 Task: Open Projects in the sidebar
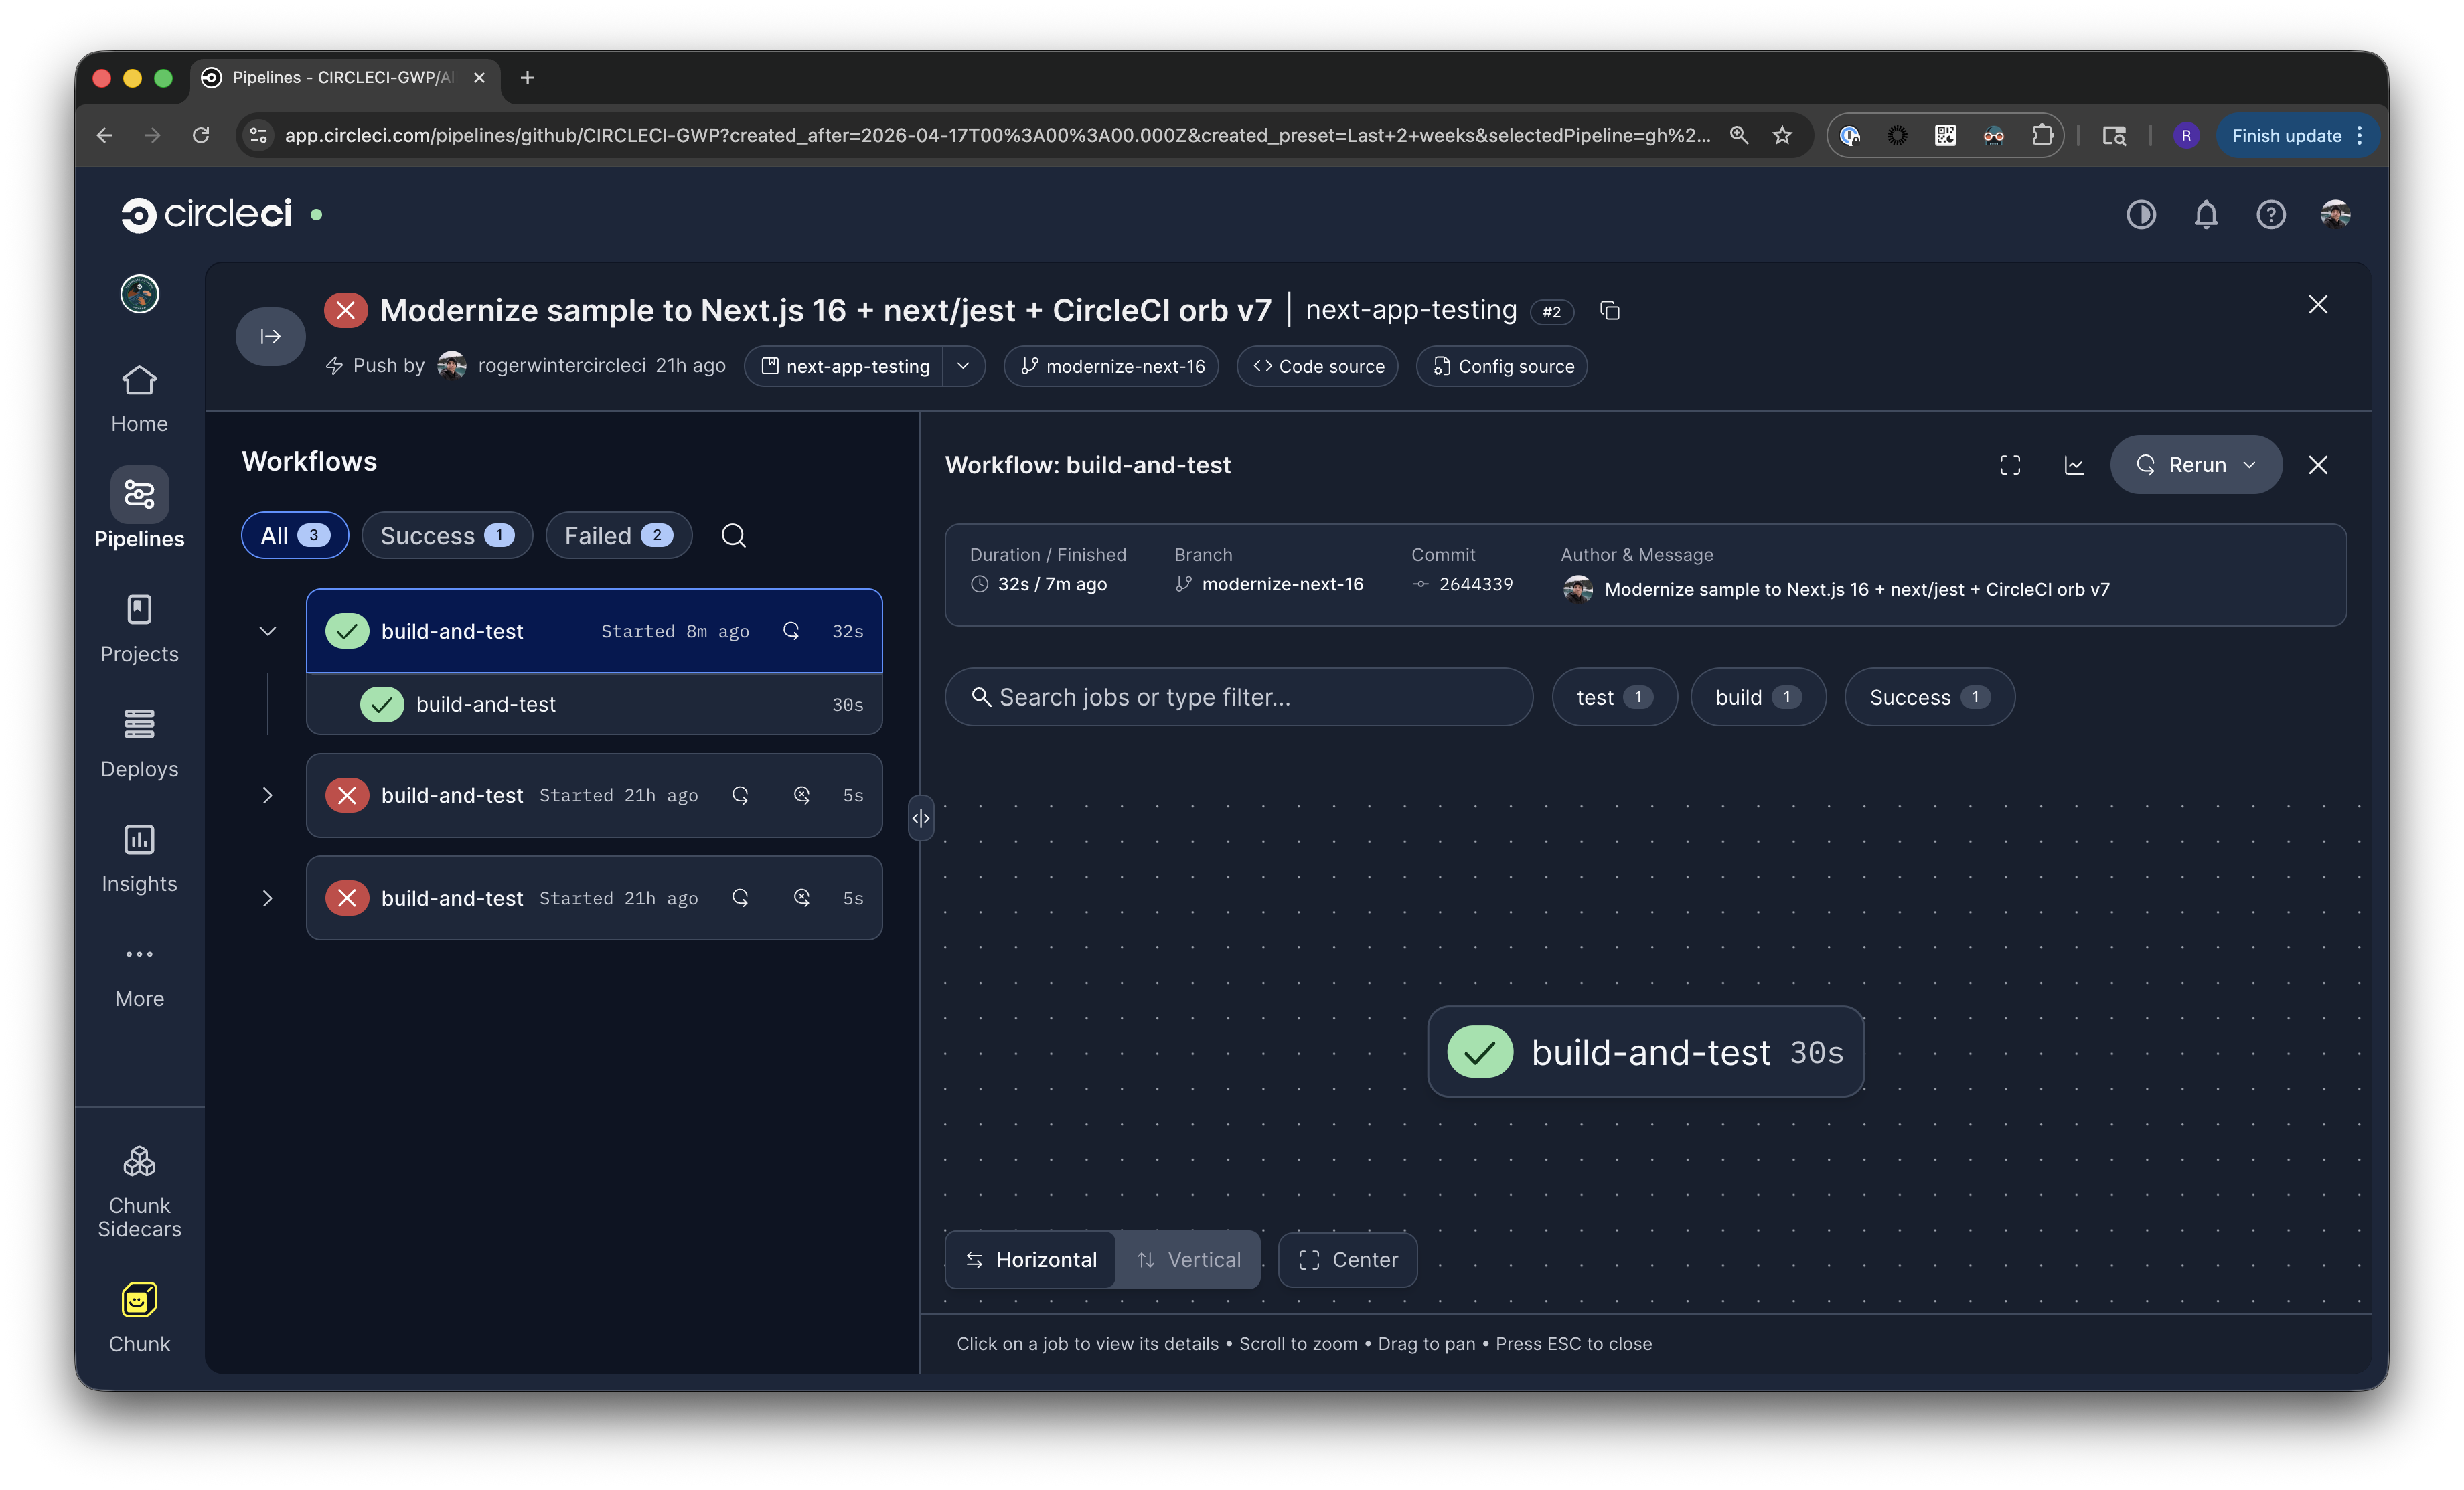click(x=139, y=629)
